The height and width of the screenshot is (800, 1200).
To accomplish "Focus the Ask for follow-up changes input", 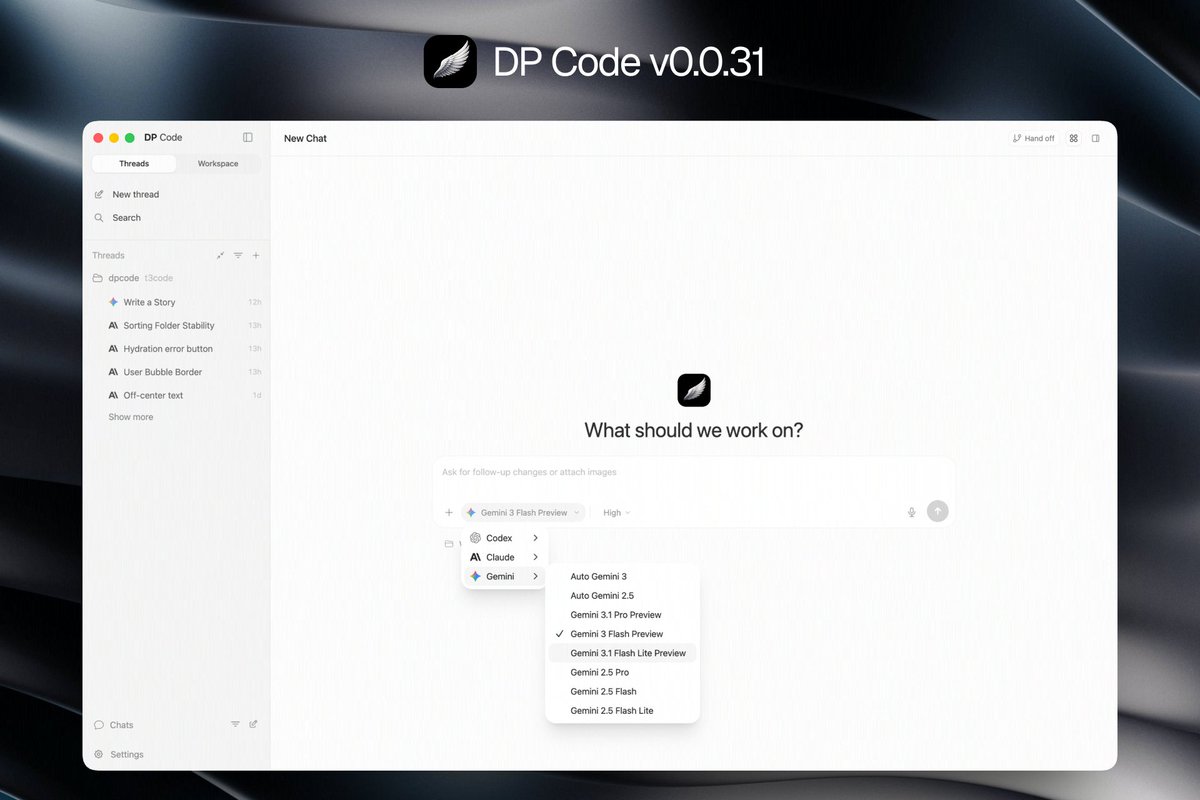I will [x=694, y=472].
